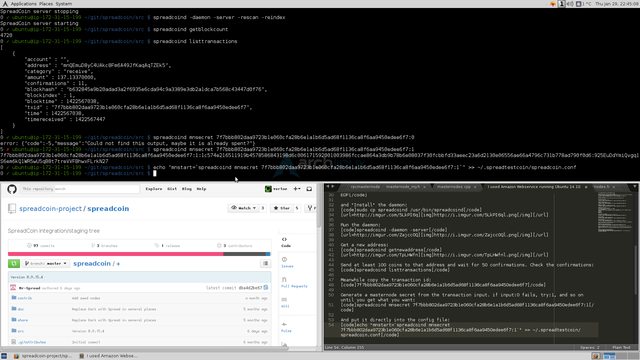Click show desktop icon in bottom panel
The height and width of the screenshot is (360, 640).
pyautogui.click(x=4, y=356)
